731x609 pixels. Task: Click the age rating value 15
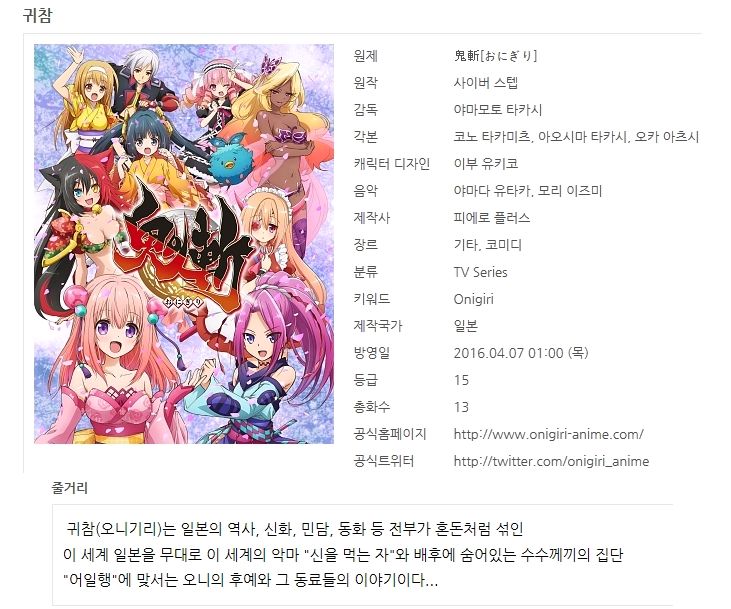(461, 380)
